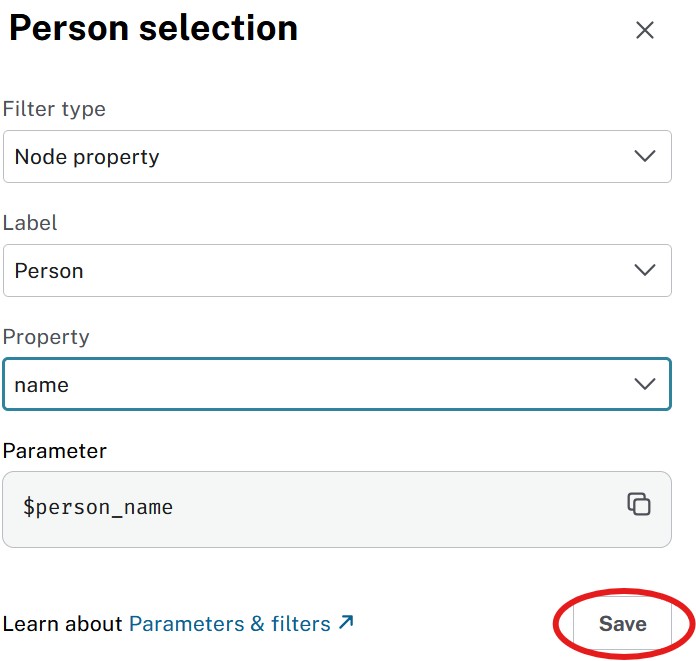Viewport: 696px width, 661px height.
Task: Click the chevron in the Property field
Action: click(x=645, y=384)
